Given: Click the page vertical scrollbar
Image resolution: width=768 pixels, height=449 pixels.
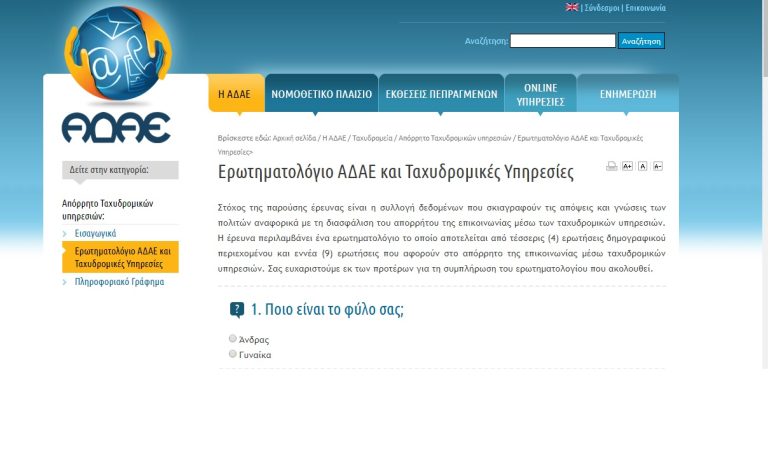Looking at the screenshot, I should [765, 184].
